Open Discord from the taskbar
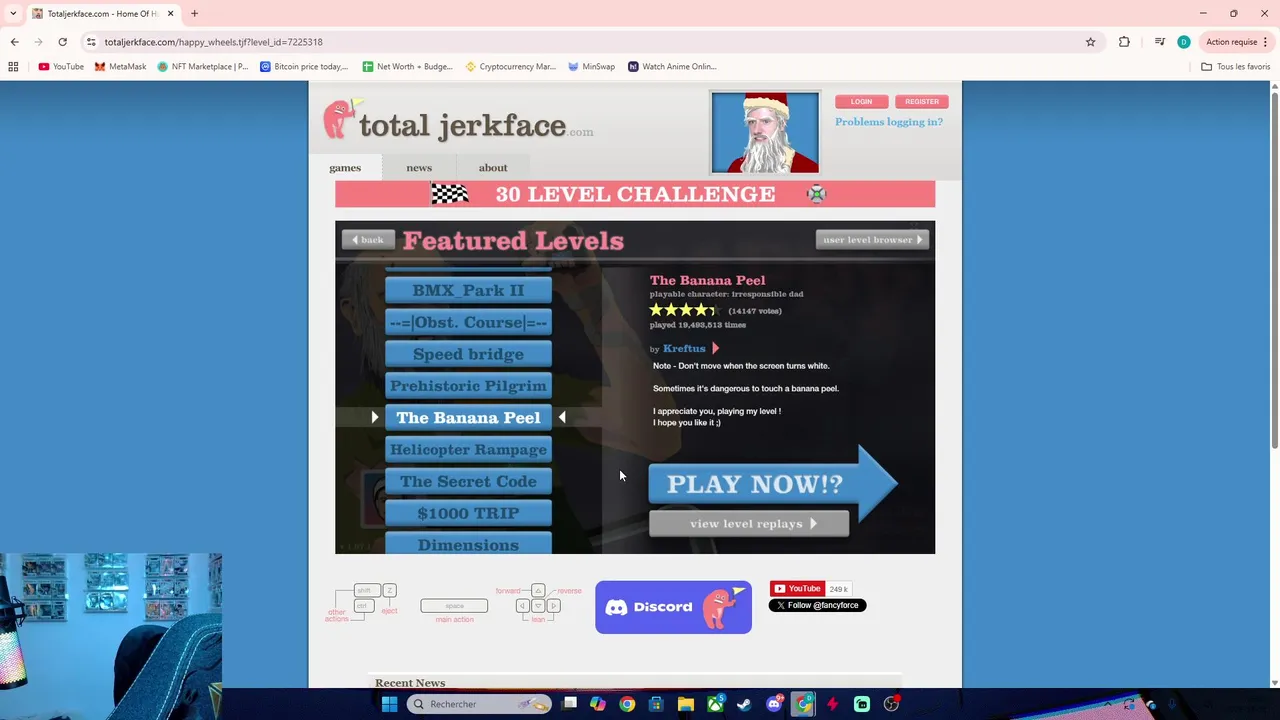 [x=774, y=704]
